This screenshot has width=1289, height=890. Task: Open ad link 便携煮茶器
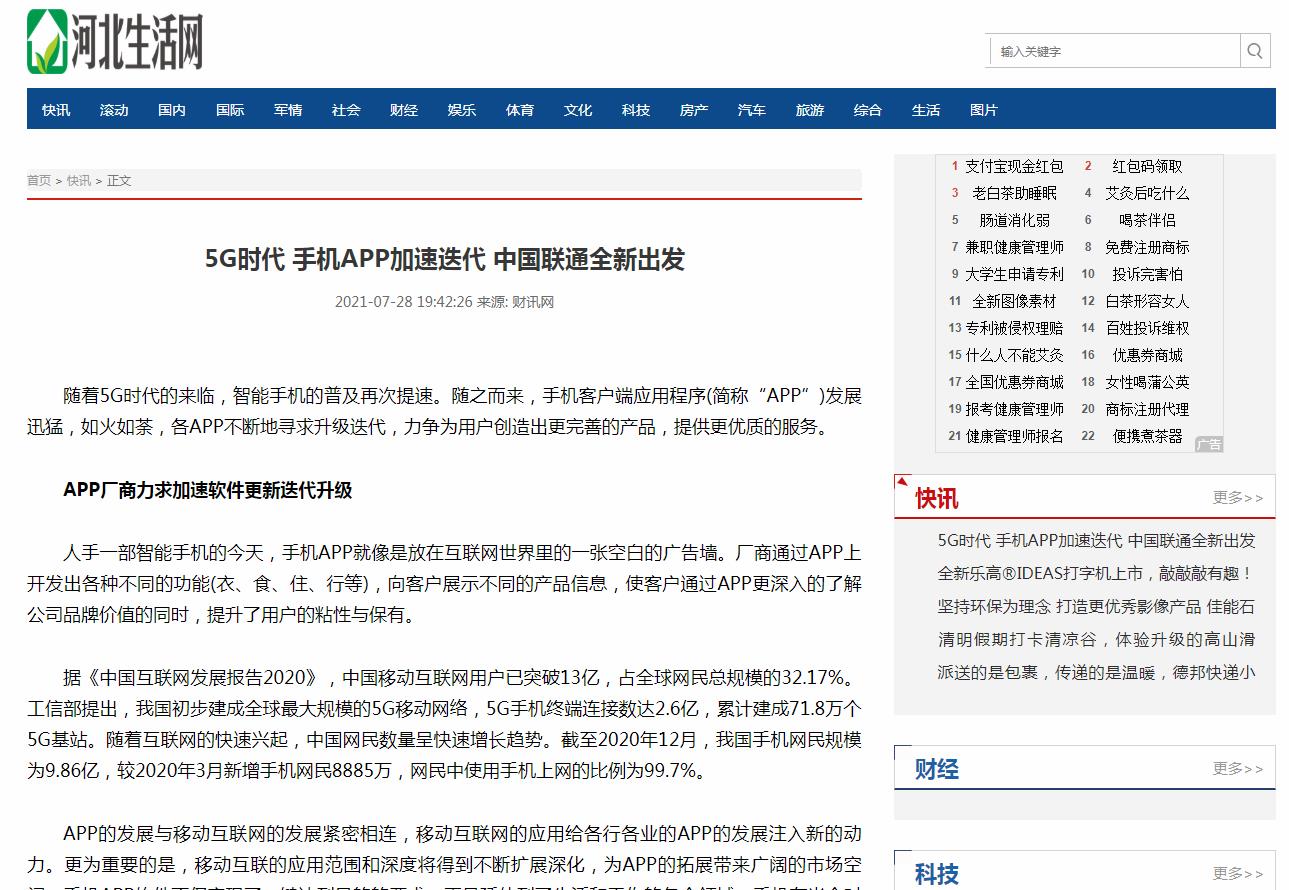click(1147, 436)
